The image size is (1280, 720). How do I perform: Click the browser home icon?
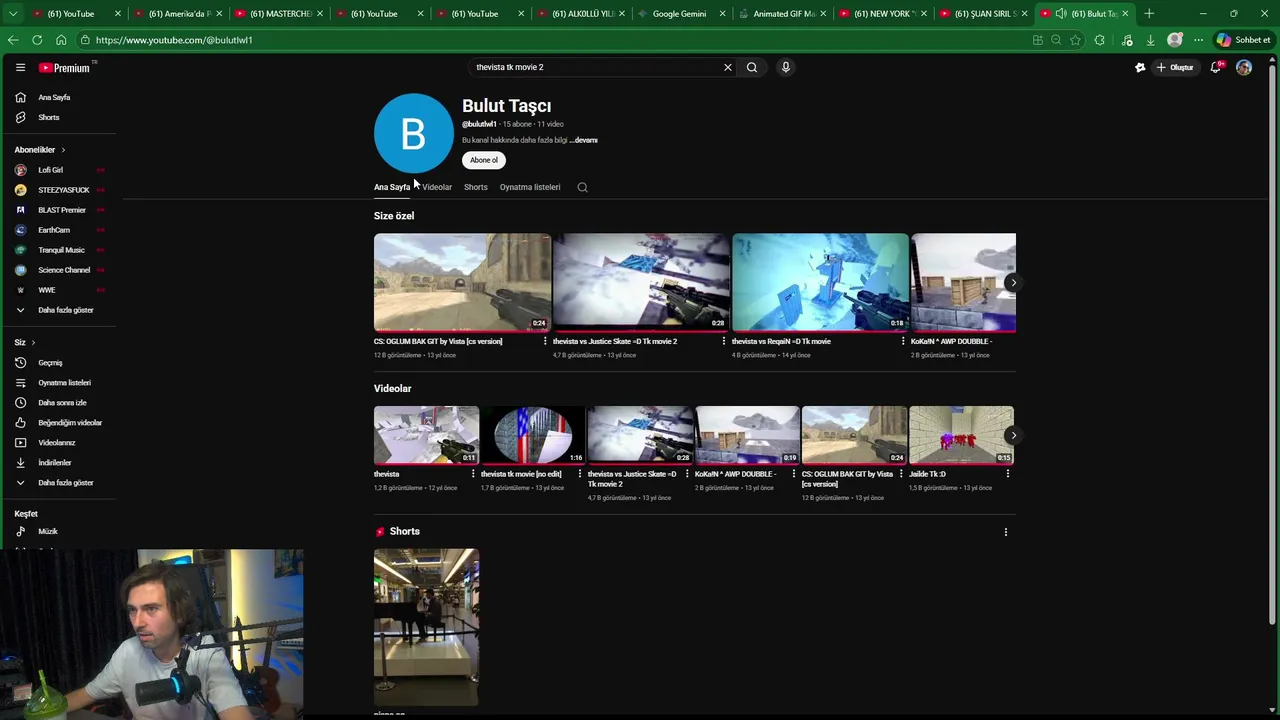(x=61, y=40)
